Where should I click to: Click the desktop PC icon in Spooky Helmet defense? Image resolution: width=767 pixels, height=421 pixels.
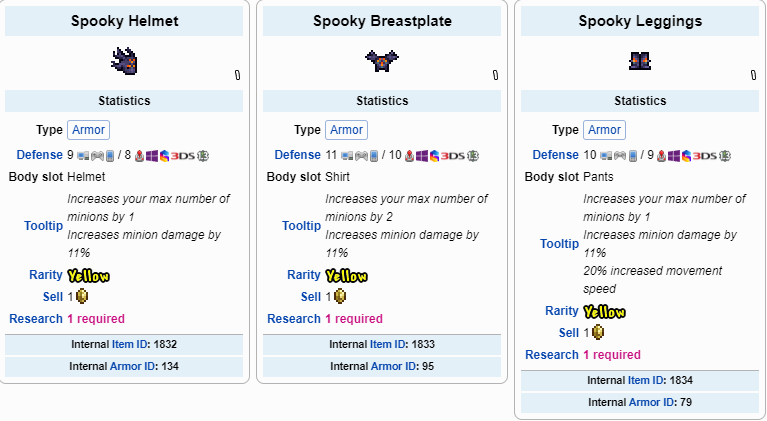pos(82,155)
